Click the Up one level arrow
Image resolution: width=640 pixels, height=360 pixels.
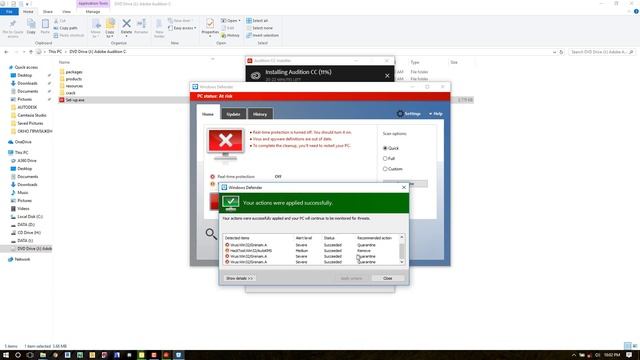point(31,52)
